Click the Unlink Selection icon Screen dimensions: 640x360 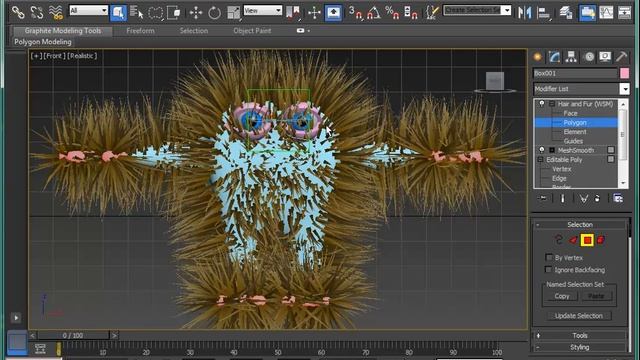(37, 12)
